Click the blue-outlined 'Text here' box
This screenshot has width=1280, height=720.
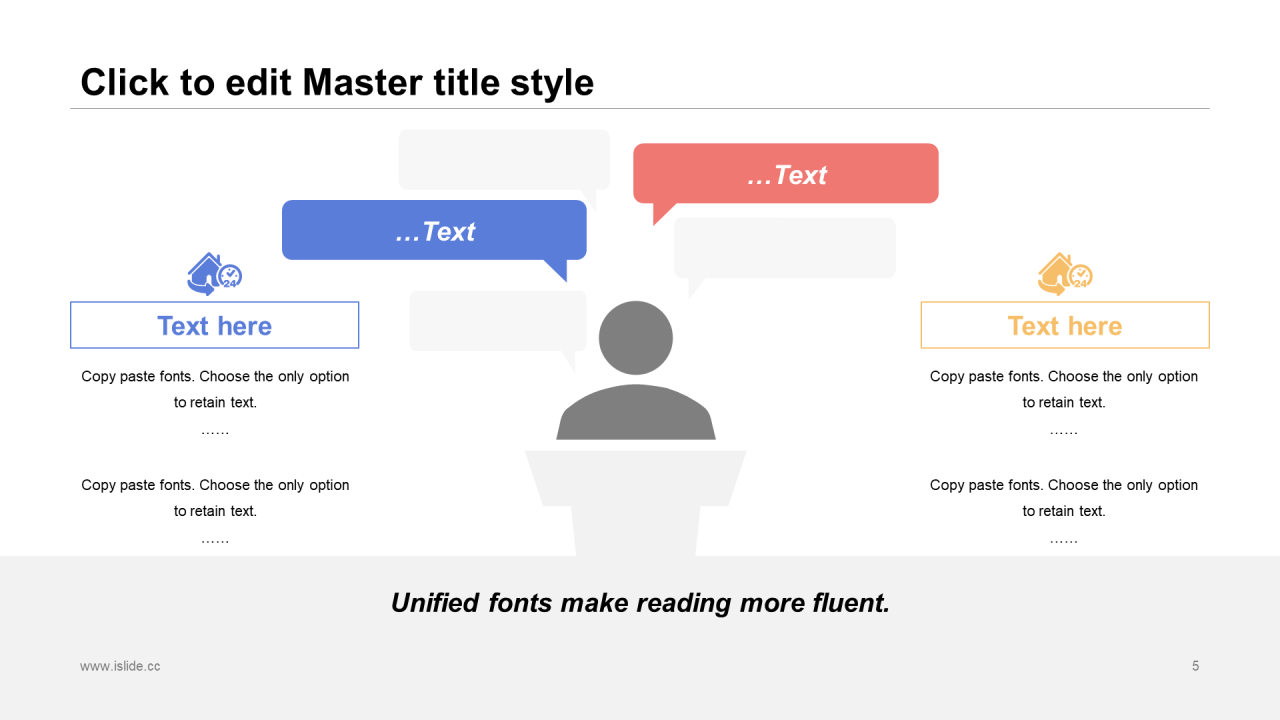(x=214, y=326)
